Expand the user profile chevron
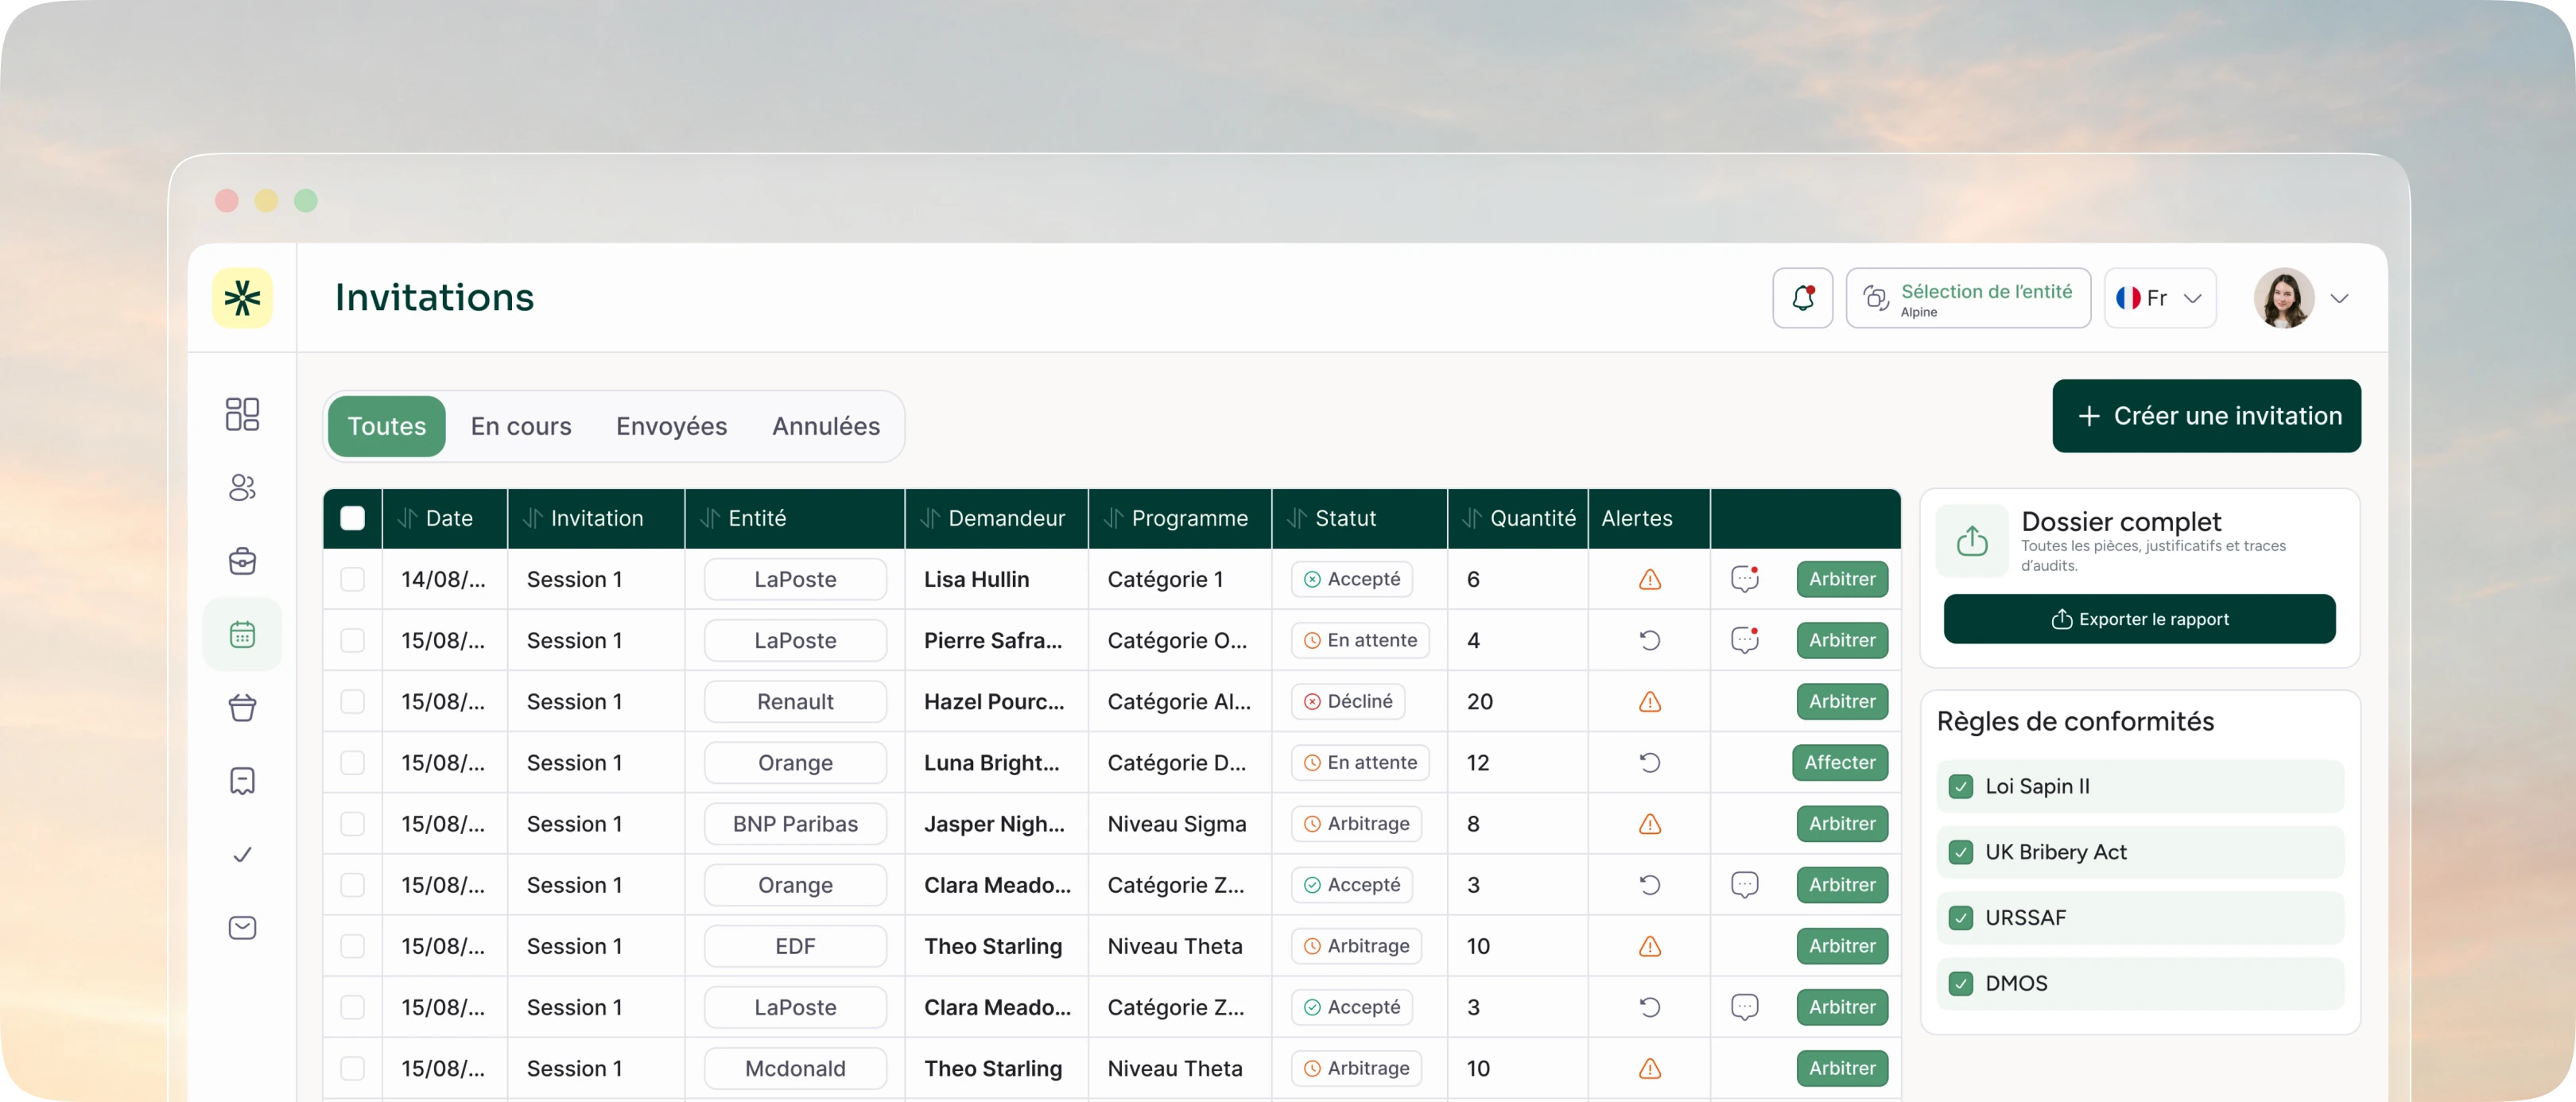2576x1102 pixels. coord(2338,298)
